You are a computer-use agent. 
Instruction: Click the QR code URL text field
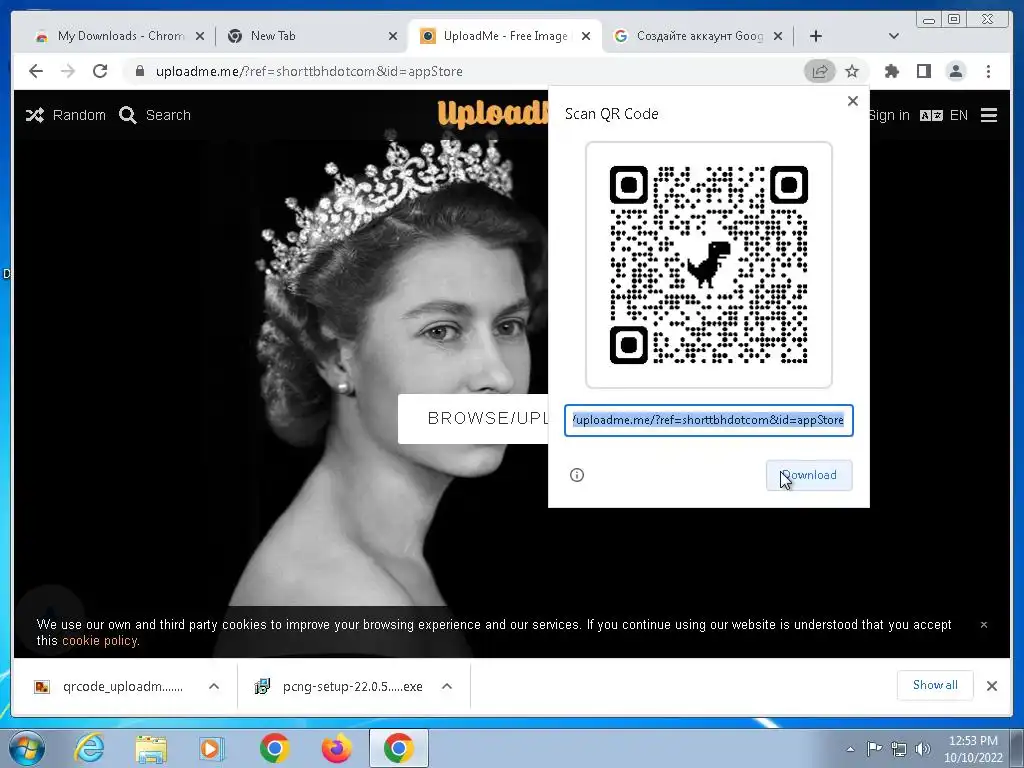pos(709,420)
